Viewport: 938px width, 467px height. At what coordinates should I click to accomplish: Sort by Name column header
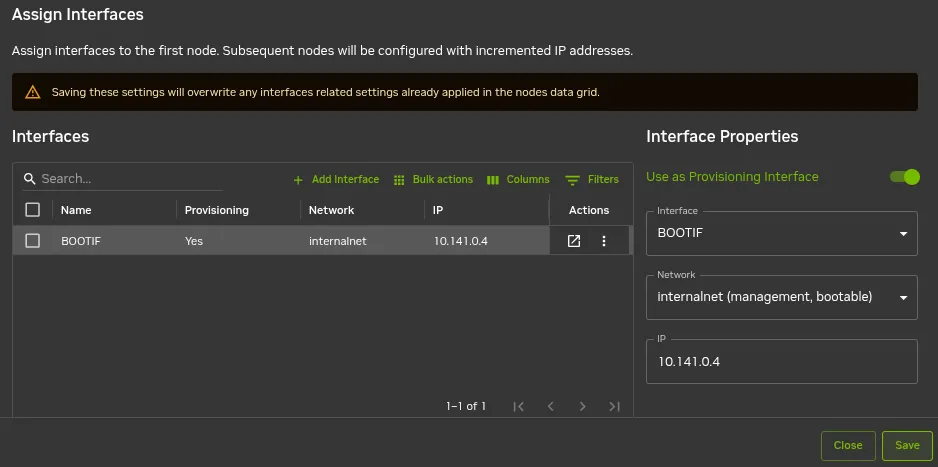click(x=76, y=210)
